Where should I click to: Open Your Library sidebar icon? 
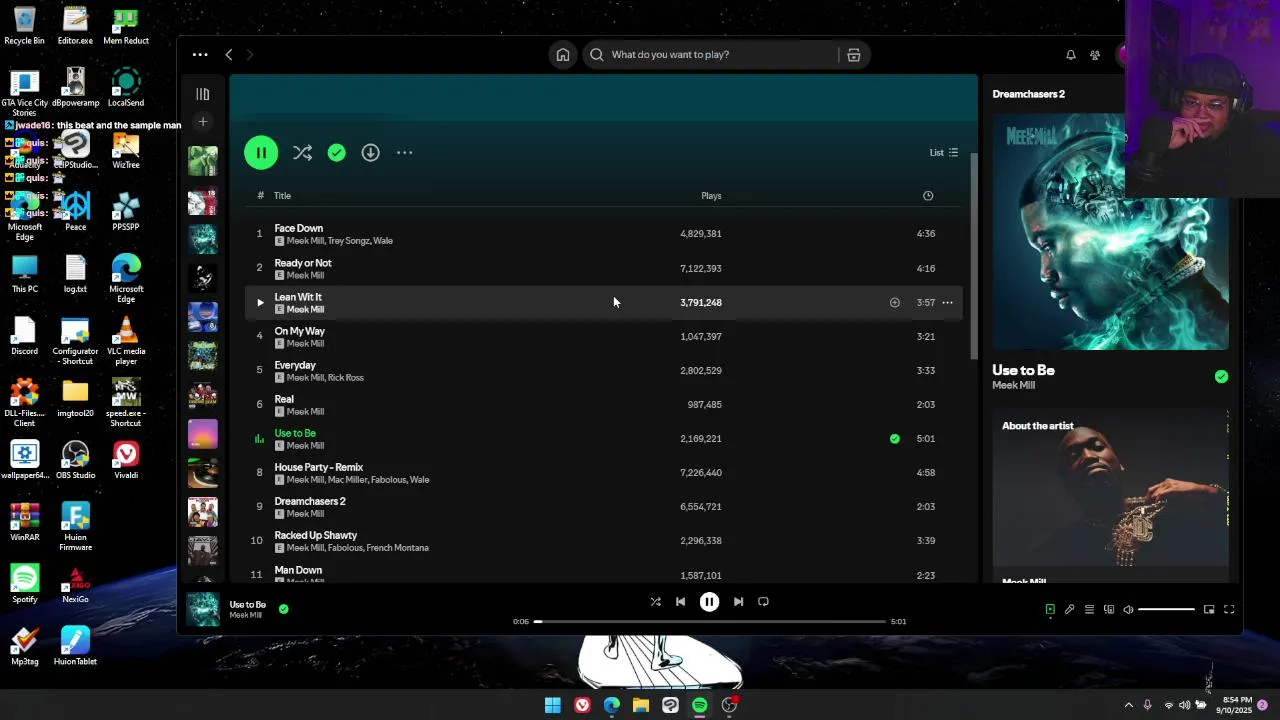click(203, 94)
